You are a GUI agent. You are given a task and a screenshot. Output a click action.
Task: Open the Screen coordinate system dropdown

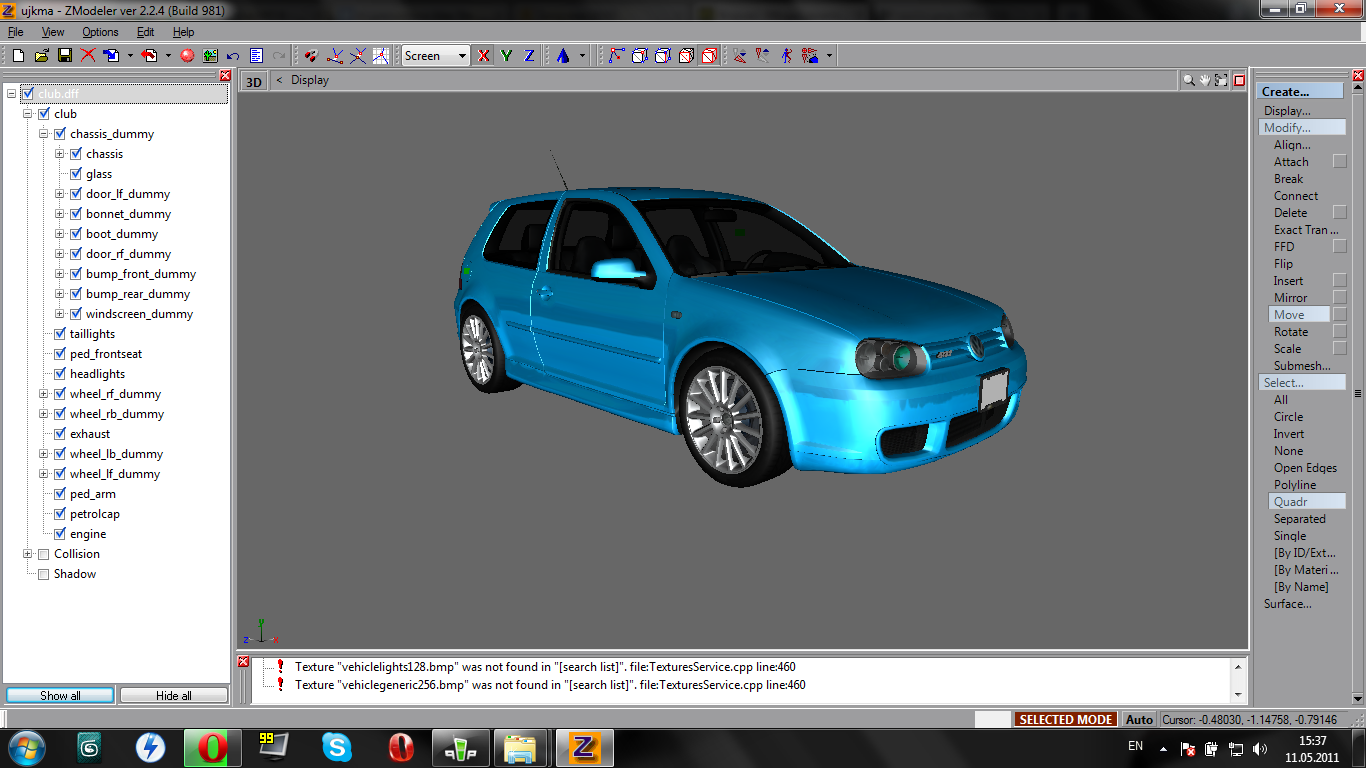click(435, 56)
